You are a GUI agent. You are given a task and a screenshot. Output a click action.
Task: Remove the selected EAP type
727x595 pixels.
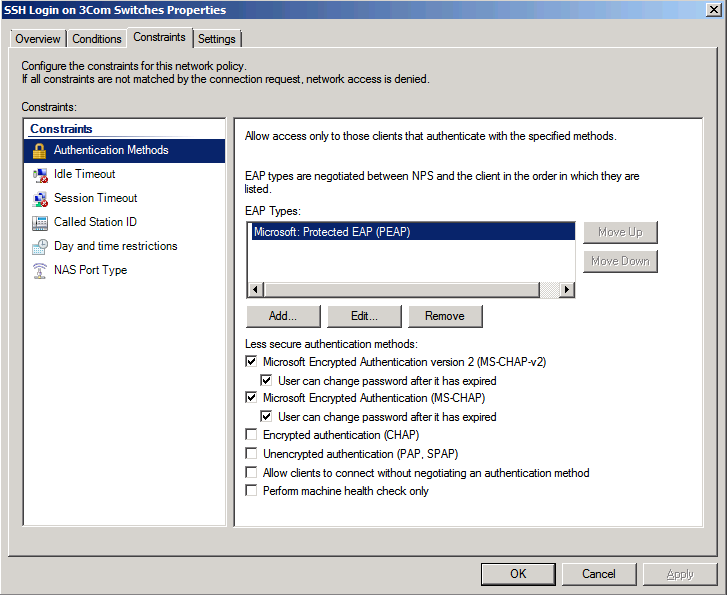[445, 316]
